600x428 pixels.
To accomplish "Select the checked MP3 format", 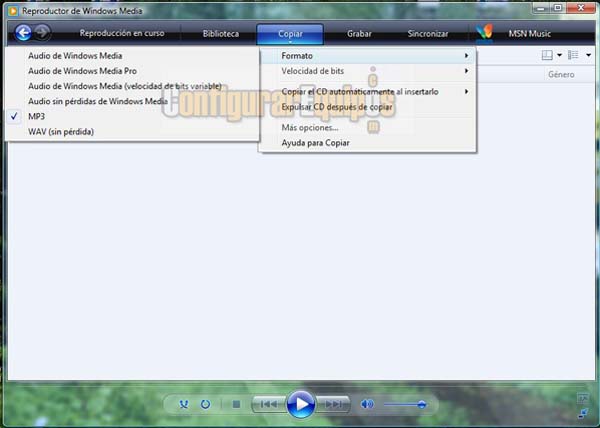I will click(x=132, y=116).
